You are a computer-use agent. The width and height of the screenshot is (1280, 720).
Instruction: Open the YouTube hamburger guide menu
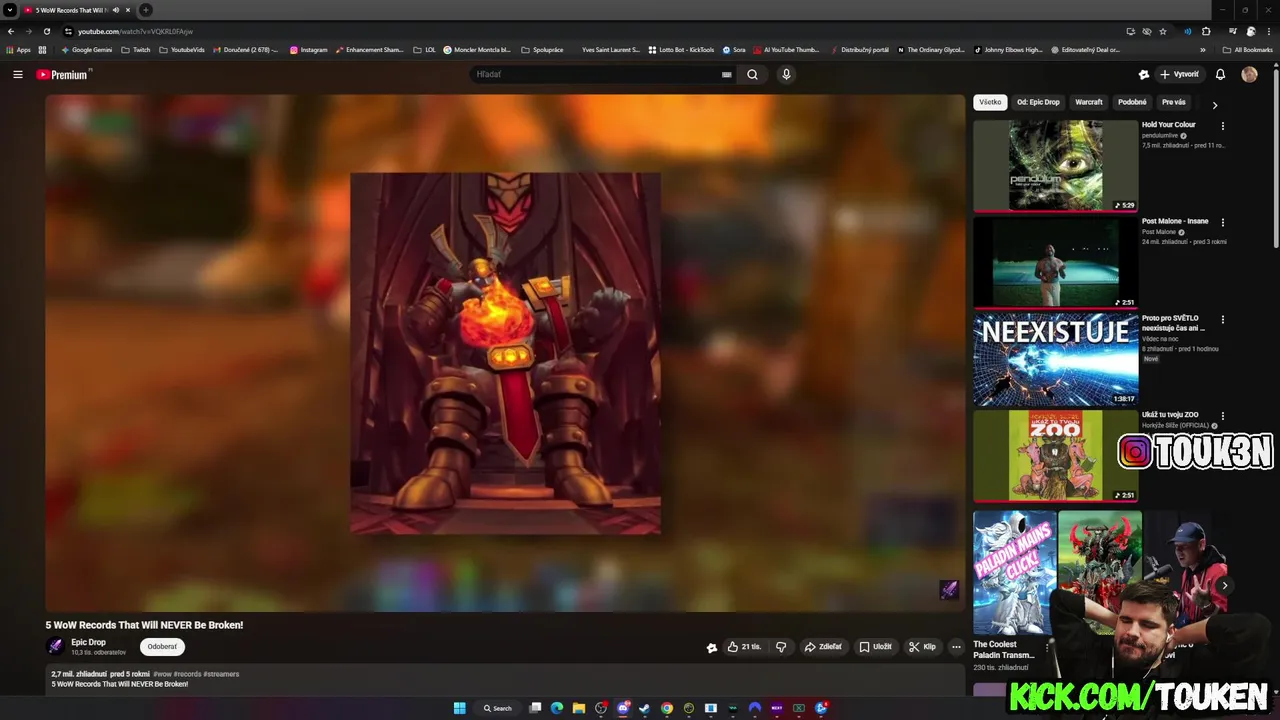click(x=18, y=74)
